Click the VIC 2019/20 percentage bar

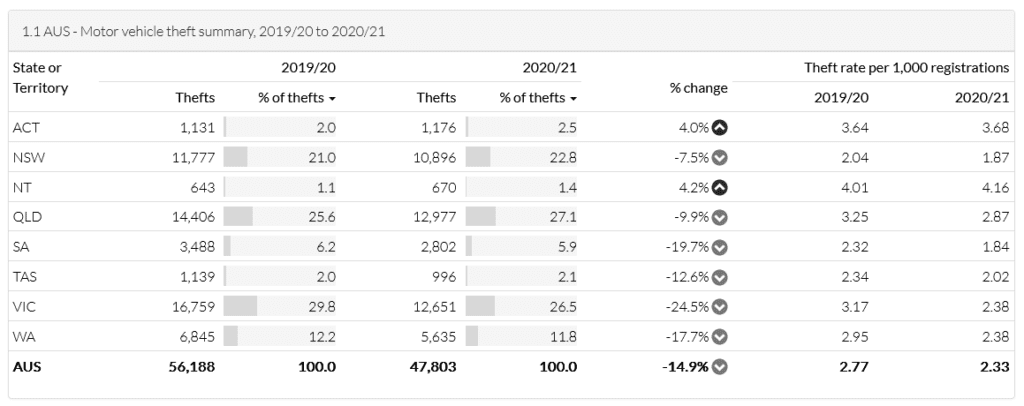(x=241, y=307)
